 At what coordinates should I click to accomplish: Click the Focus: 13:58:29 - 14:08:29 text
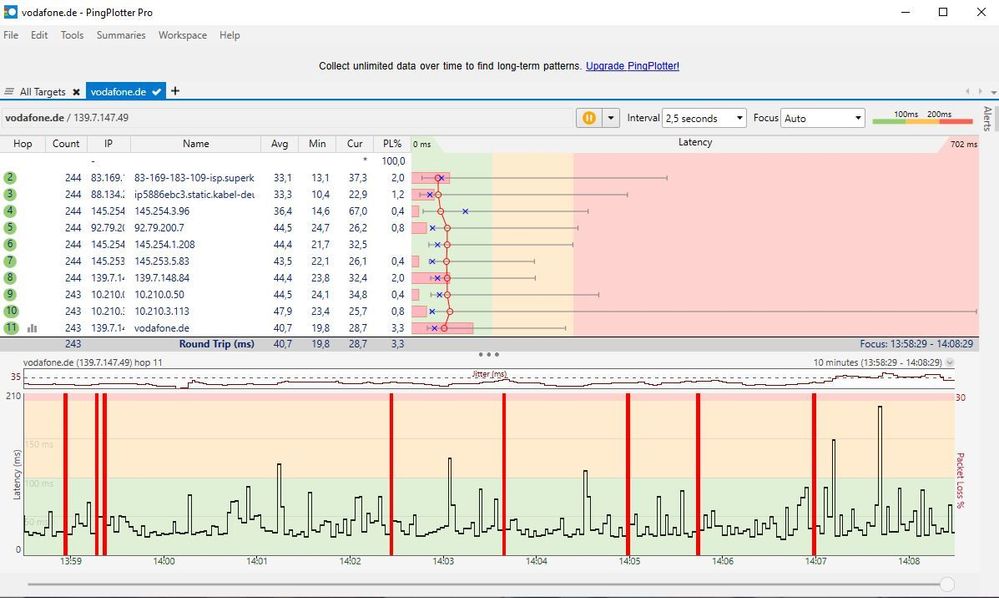pyautogui.click(x=916, y=344)
